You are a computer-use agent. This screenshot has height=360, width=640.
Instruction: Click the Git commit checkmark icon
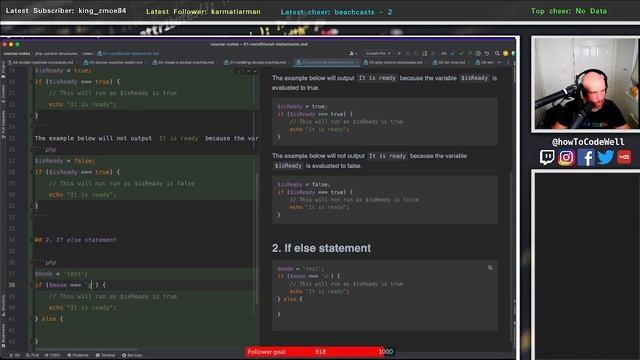[462, 53]
